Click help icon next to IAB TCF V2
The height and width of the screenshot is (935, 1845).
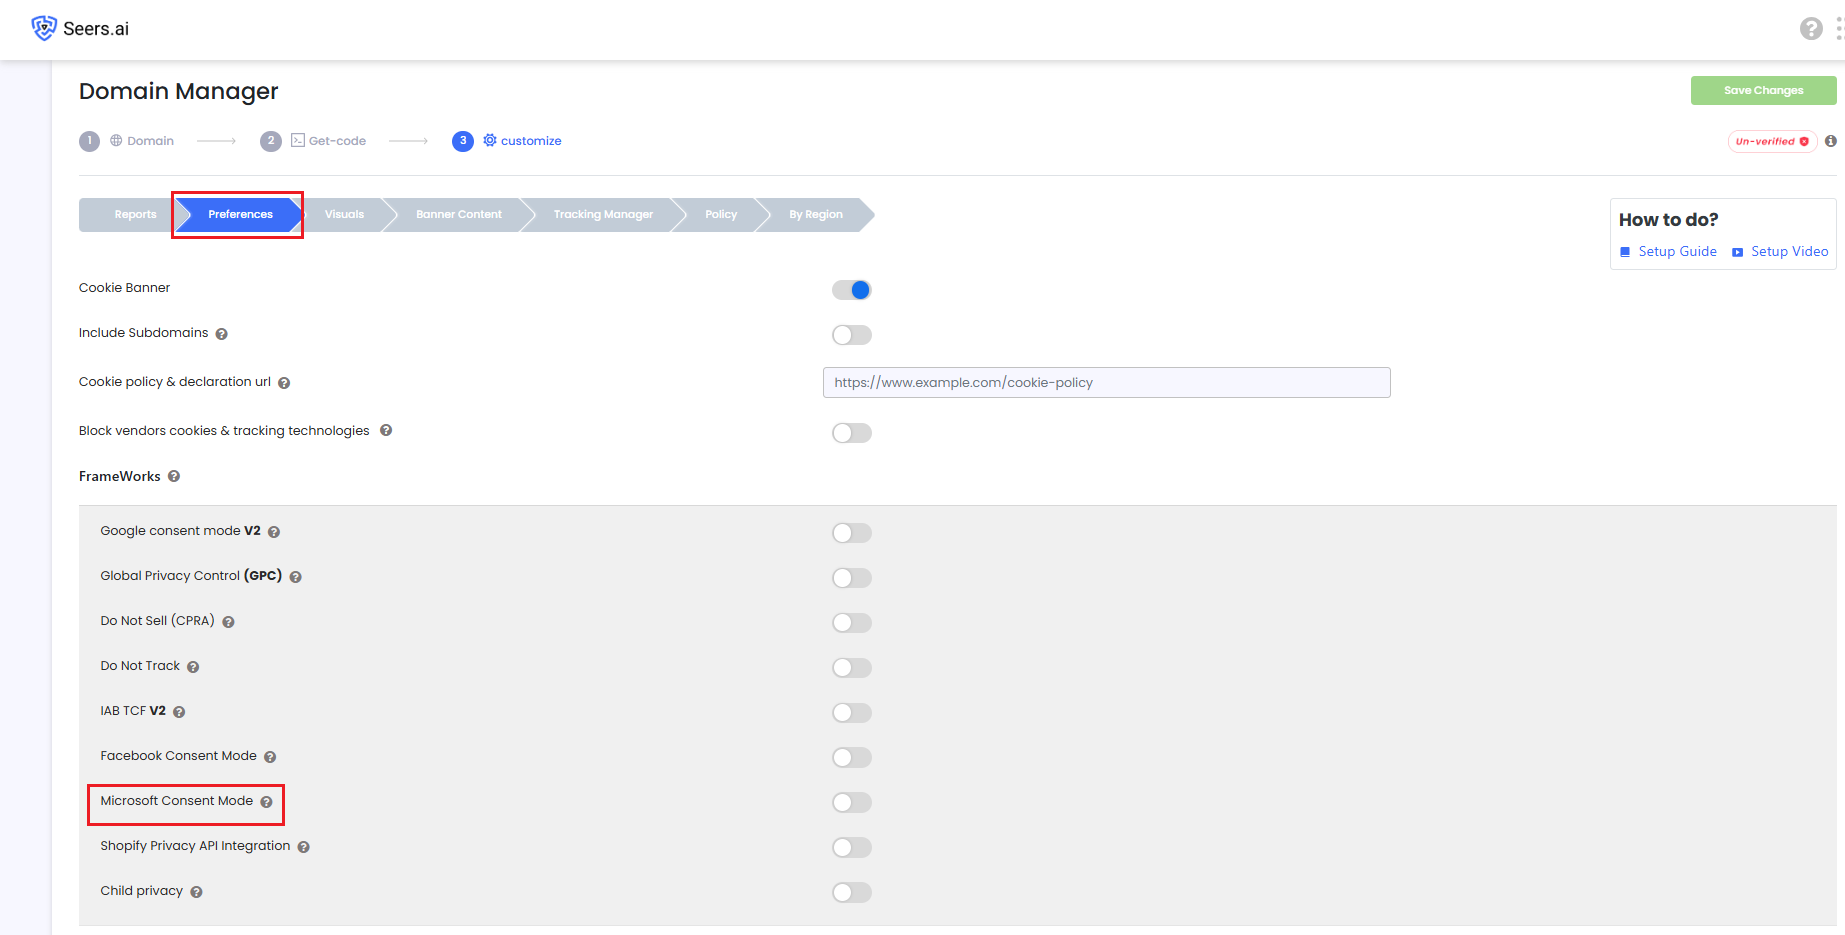click(x=179, y=712)
